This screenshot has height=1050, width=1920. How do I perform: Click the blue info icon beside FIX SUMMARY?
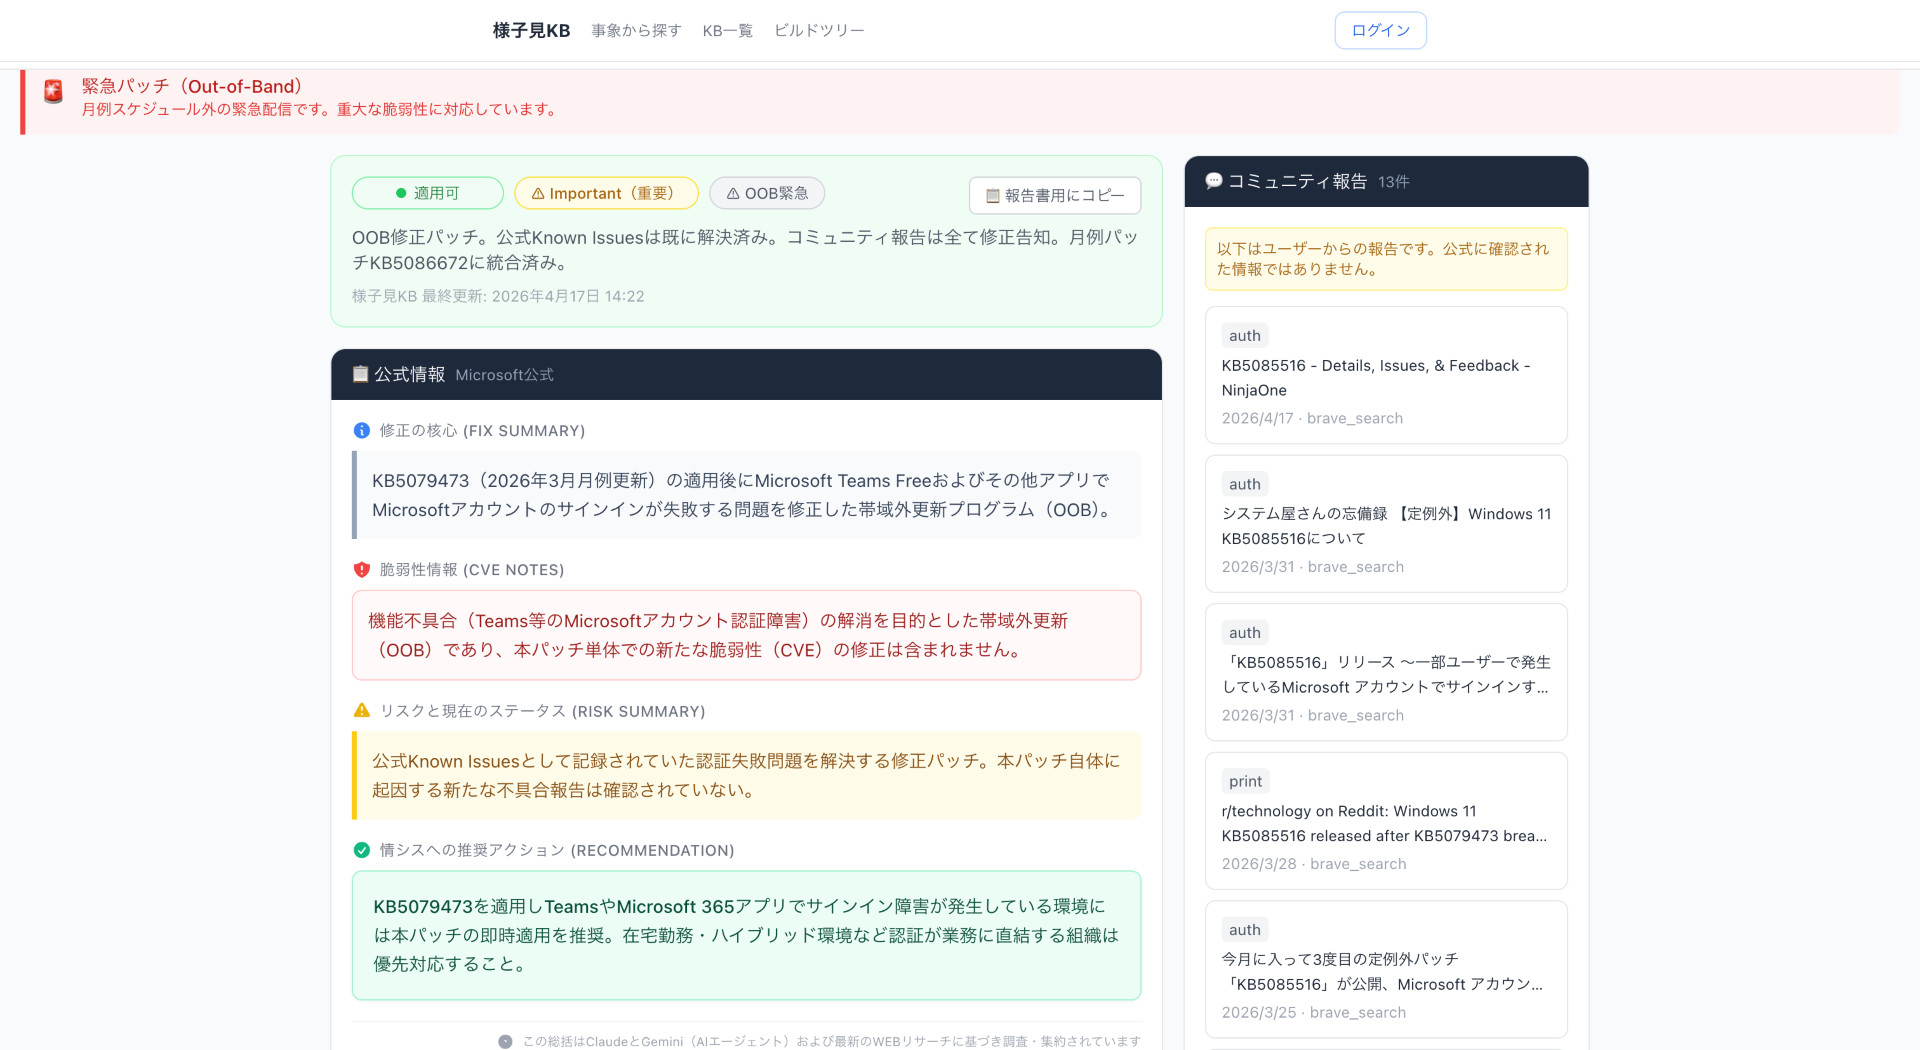pyautogui.click(x=362, y=431)
